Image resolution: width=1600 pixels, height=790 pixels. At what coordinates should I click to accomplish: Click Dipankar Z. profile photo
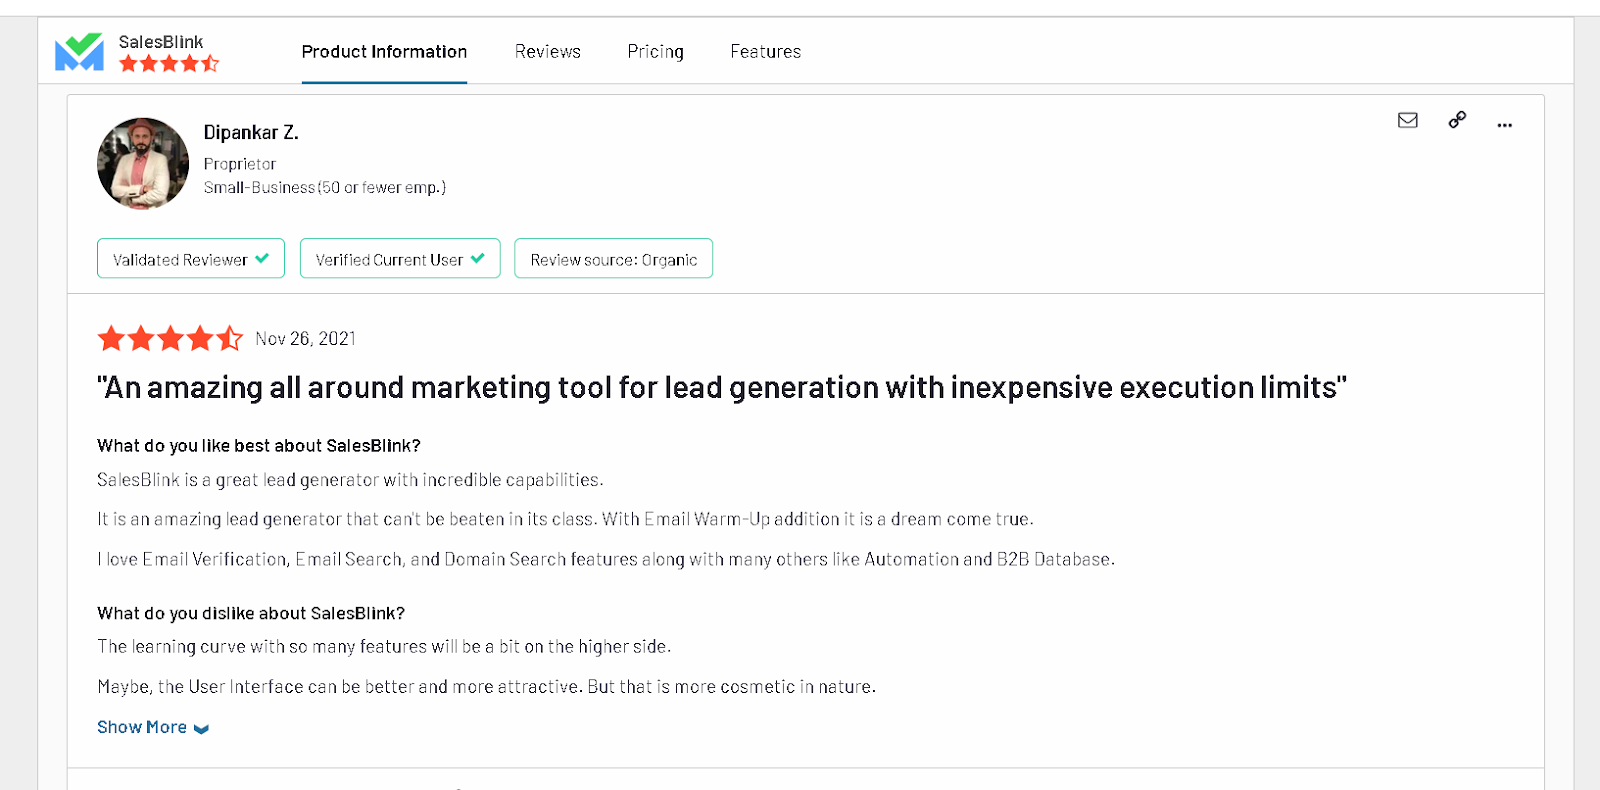143,163
